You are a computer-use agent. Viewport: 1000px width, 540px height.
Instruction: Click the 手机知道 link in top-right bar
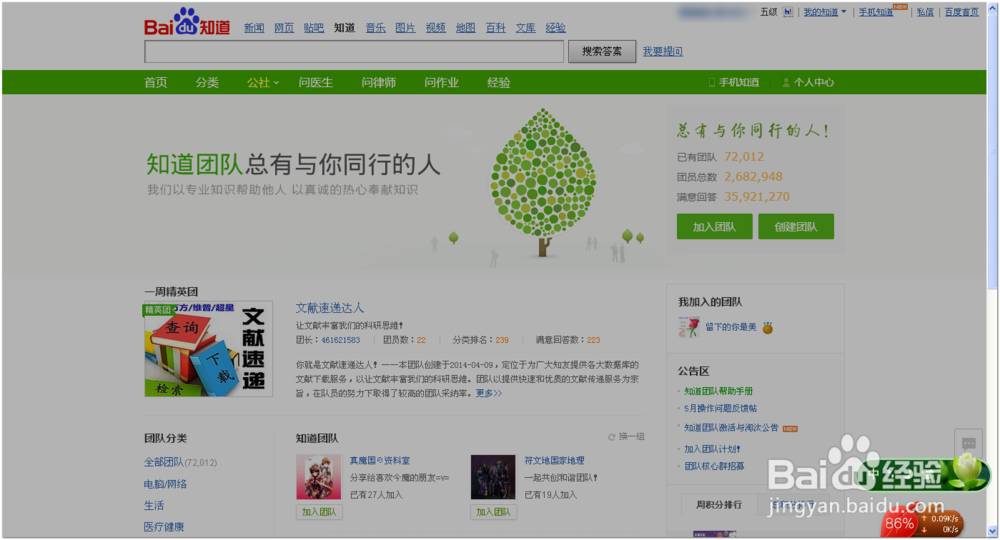point(876,12)
